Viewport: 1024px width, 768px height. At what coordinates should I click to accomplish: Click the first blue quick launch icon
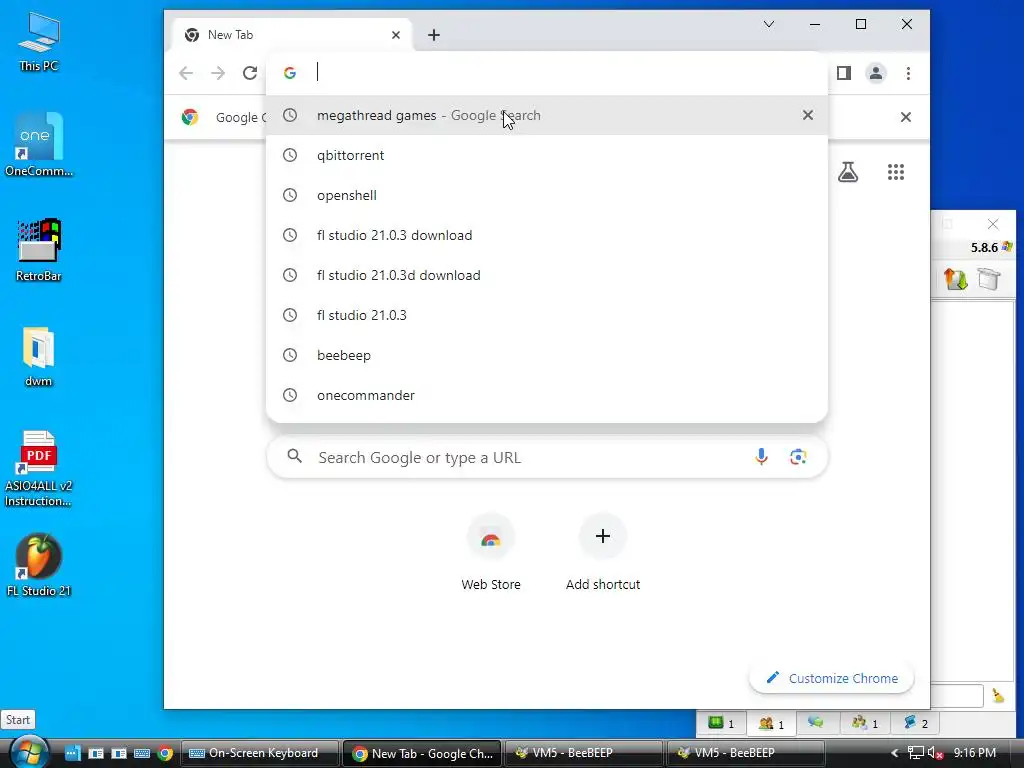coord(72,753)
